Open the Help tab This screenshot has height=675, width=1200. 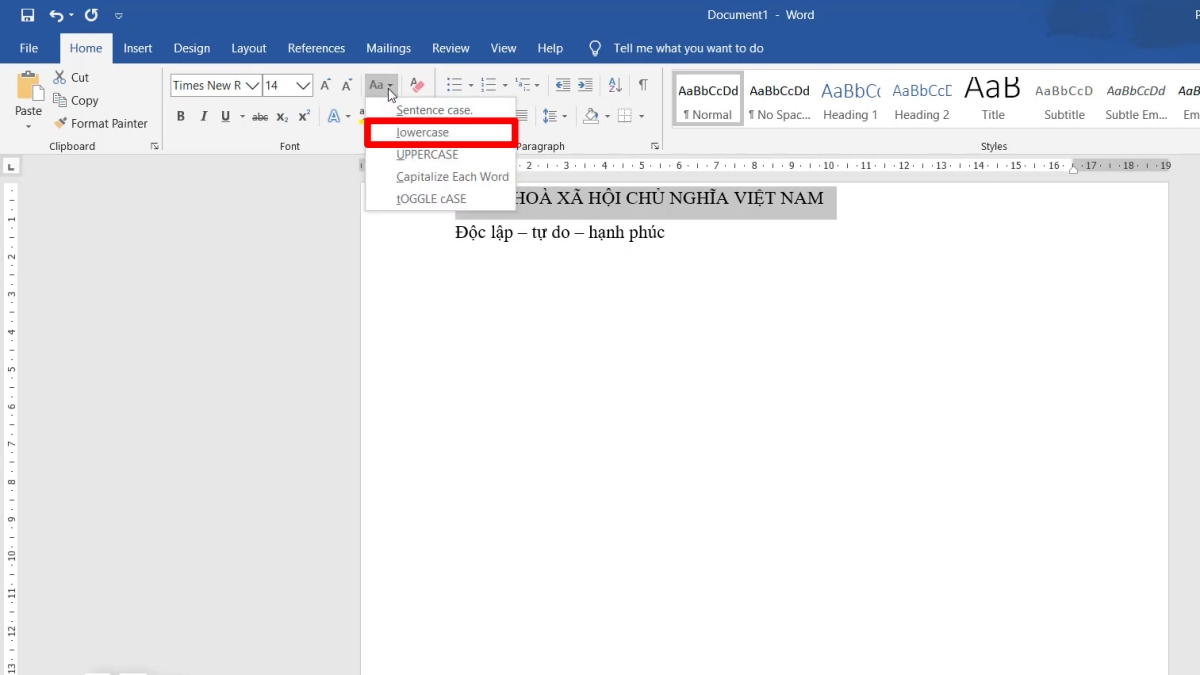click(x=550, y=48)
